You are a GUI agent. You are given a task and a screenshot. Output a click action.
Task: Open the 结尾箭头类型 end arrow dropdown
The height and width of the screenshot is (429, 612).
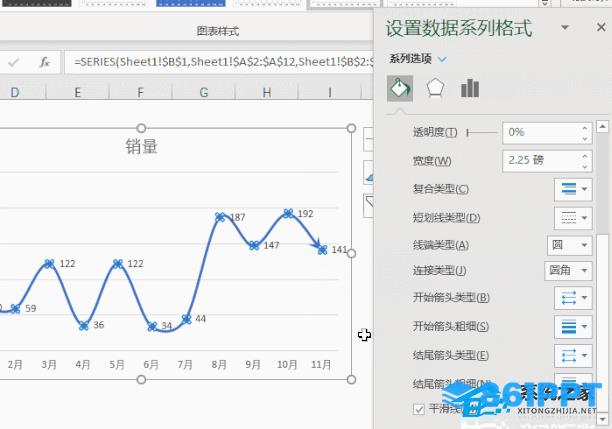(x=572, y=354)
